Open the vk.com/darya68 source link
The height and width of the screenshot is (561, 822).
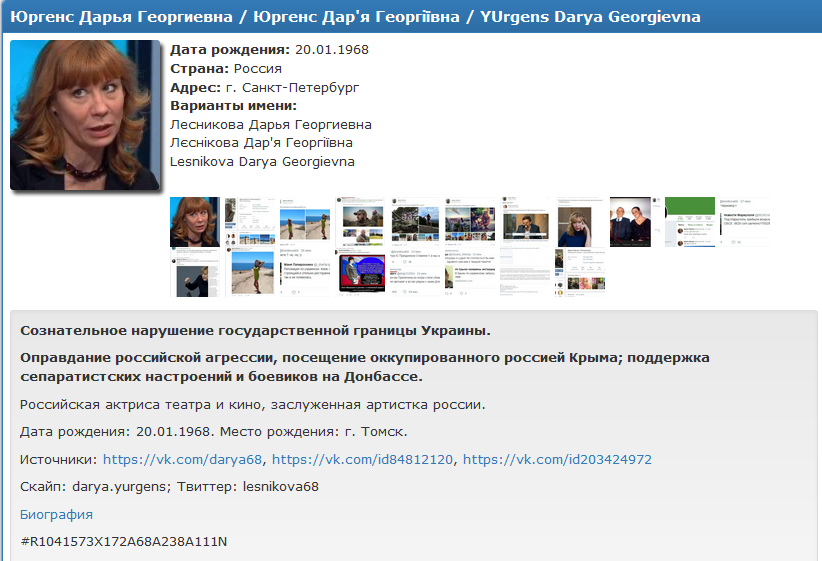183,460
